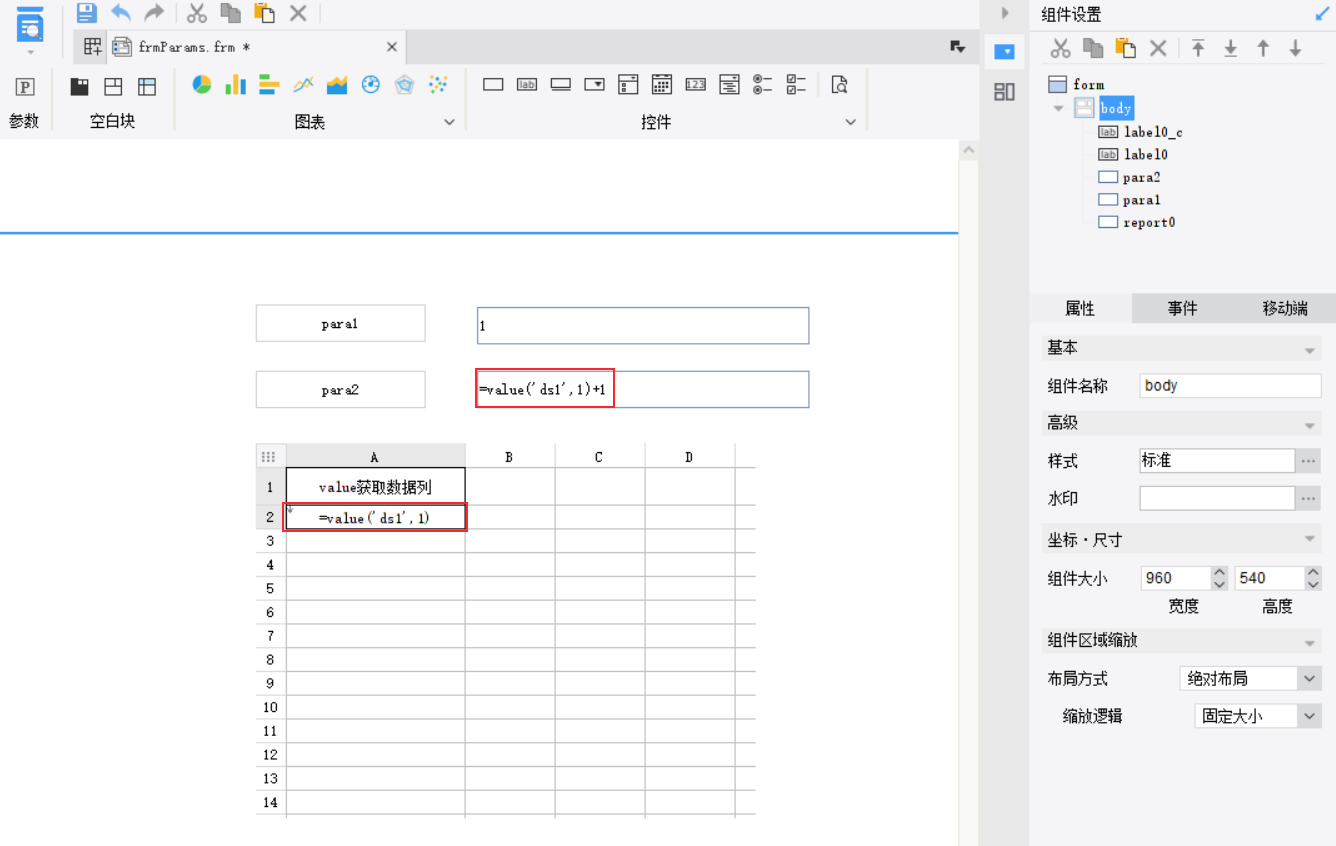Open the component library side tab

coord(1004,92)
